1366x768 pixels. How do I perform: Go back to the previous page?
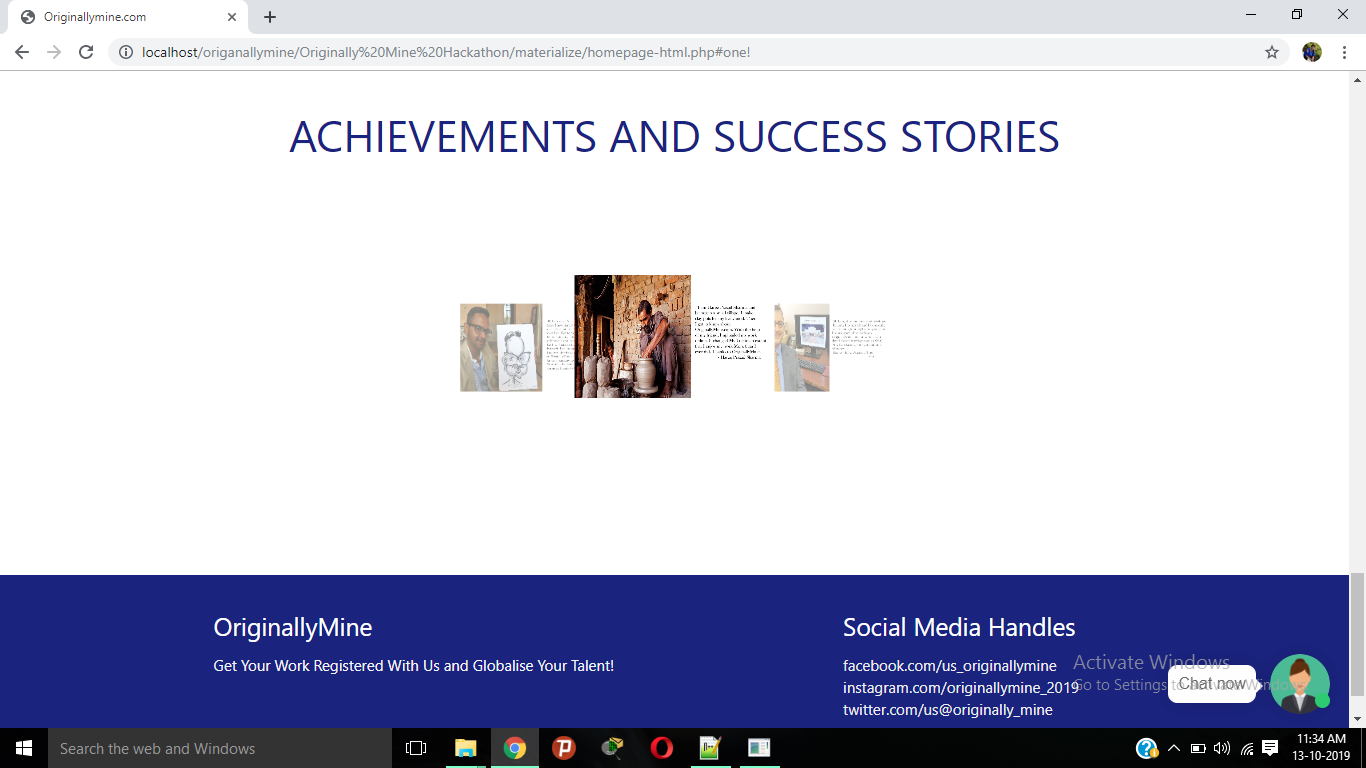pos(22,52)
